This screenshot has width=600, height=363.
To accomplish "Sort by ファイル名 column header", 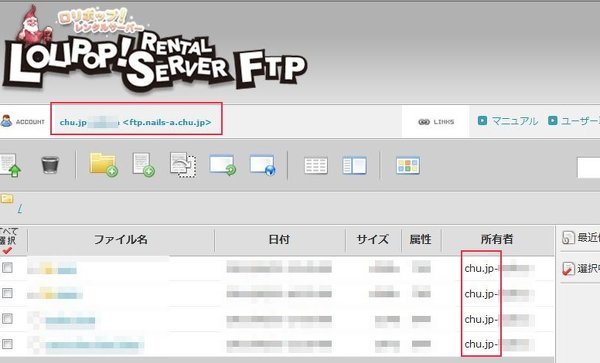I will pyautogui.click(x=121, y=239).
